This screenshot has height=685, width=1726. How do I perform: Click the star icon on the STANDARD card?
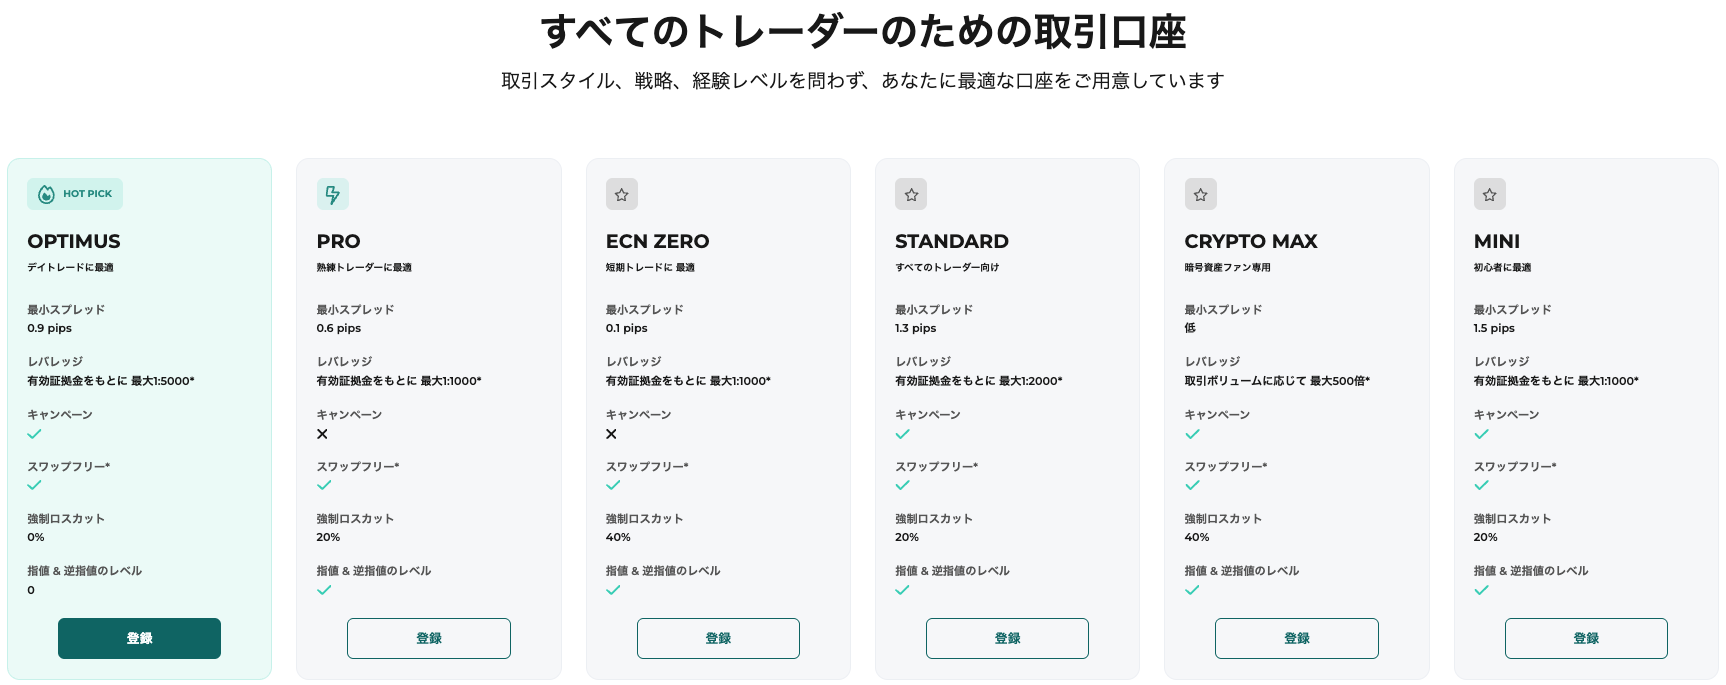point(911,194)
